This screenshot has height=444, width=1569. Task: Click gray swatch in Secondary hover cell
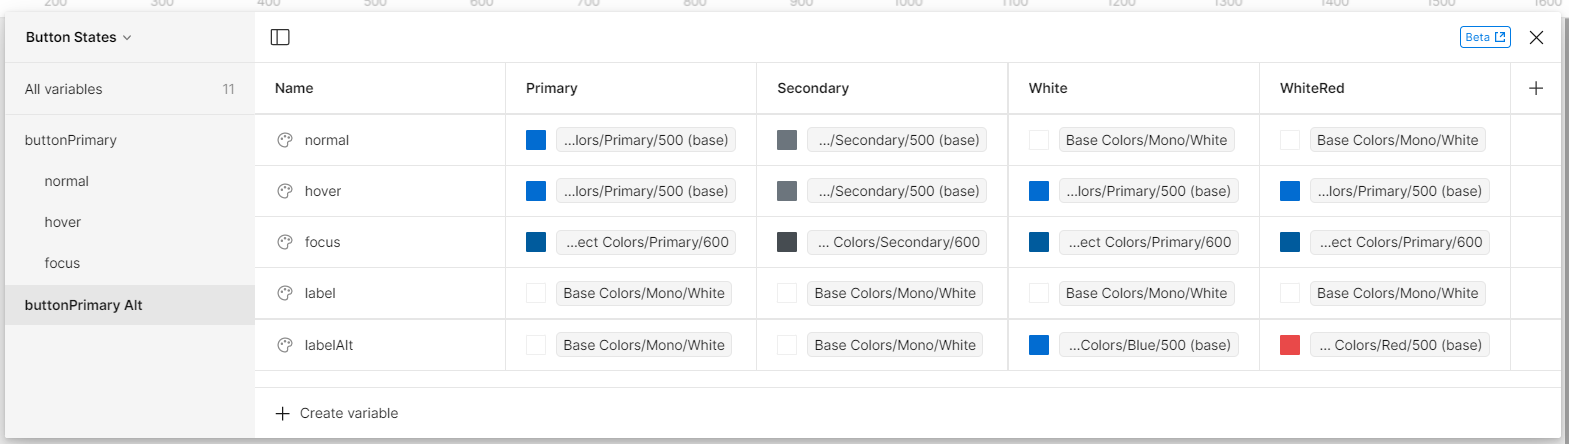point(787,191)
